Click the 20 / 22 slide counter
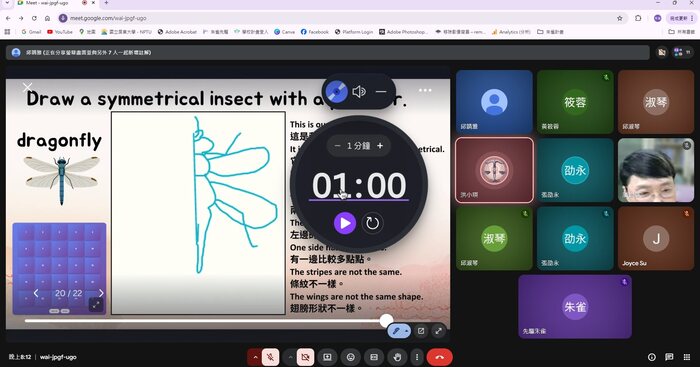Screen dimensions: 700x367 [x=68, y=293]
